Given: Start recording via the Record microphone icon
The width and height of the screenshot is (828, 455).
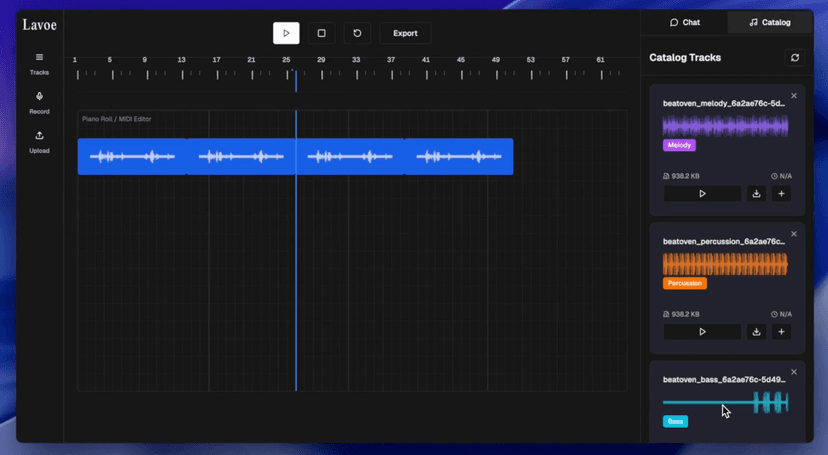Looking at the screenshot, I should 39,102.
